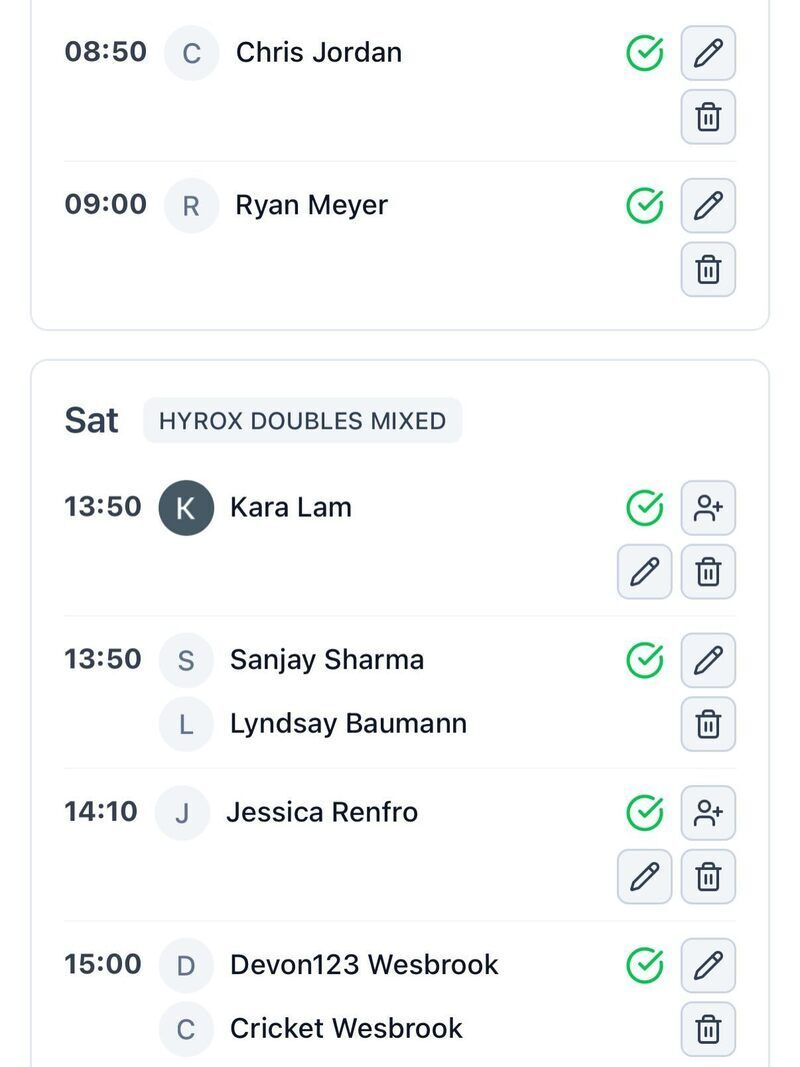Toggle Ryan Meyer's green check status
The image size is (800, 1067).
(645, 206)
